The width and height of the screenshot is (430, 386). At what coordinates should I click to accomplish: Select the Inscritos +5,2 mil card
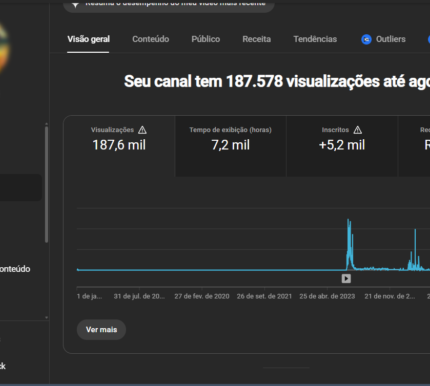342,146
